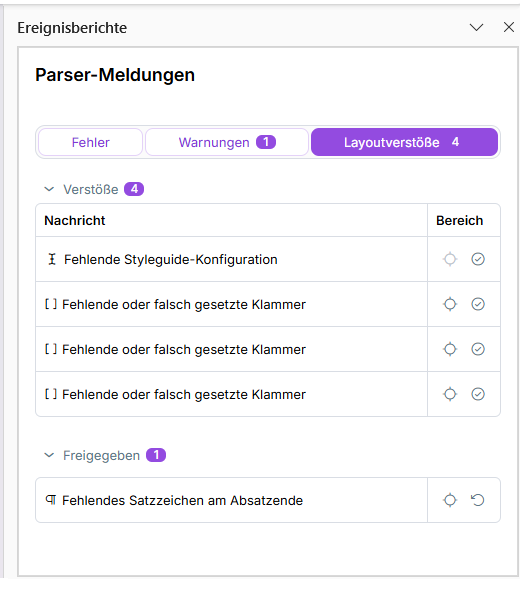The image size is (520, 591).
Task: Approve the third Klammer violation
Action: click(478, 394)
